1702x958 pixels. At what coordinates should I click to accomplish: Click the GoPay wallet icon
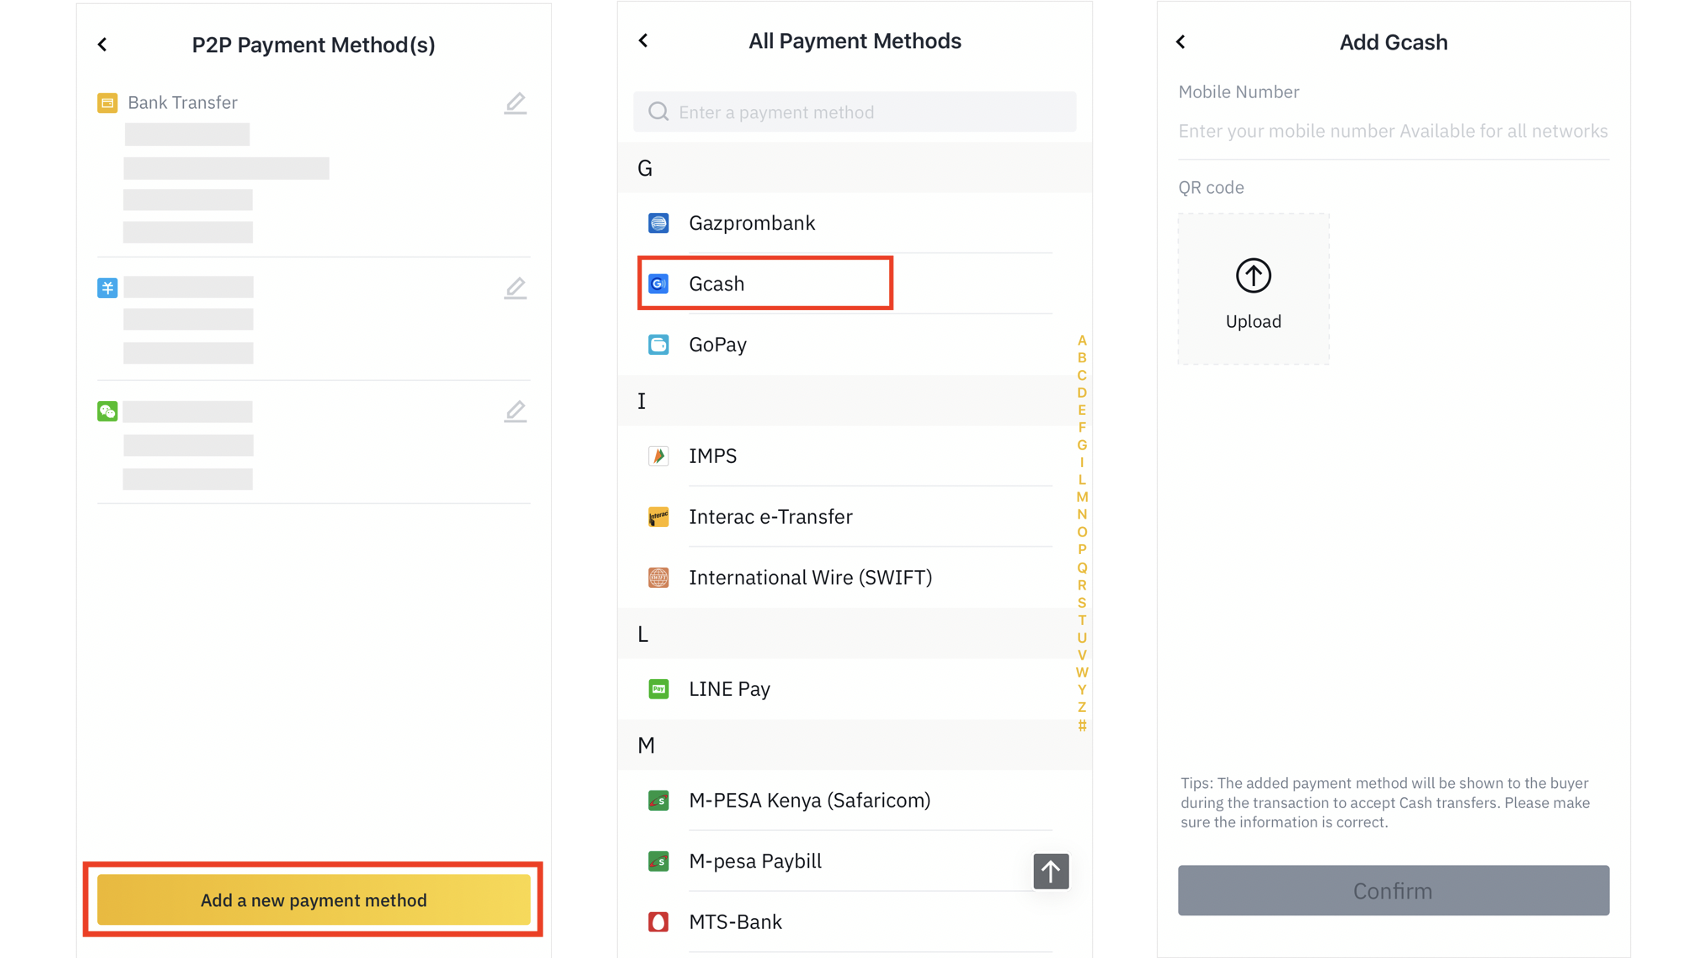[658, 345]
